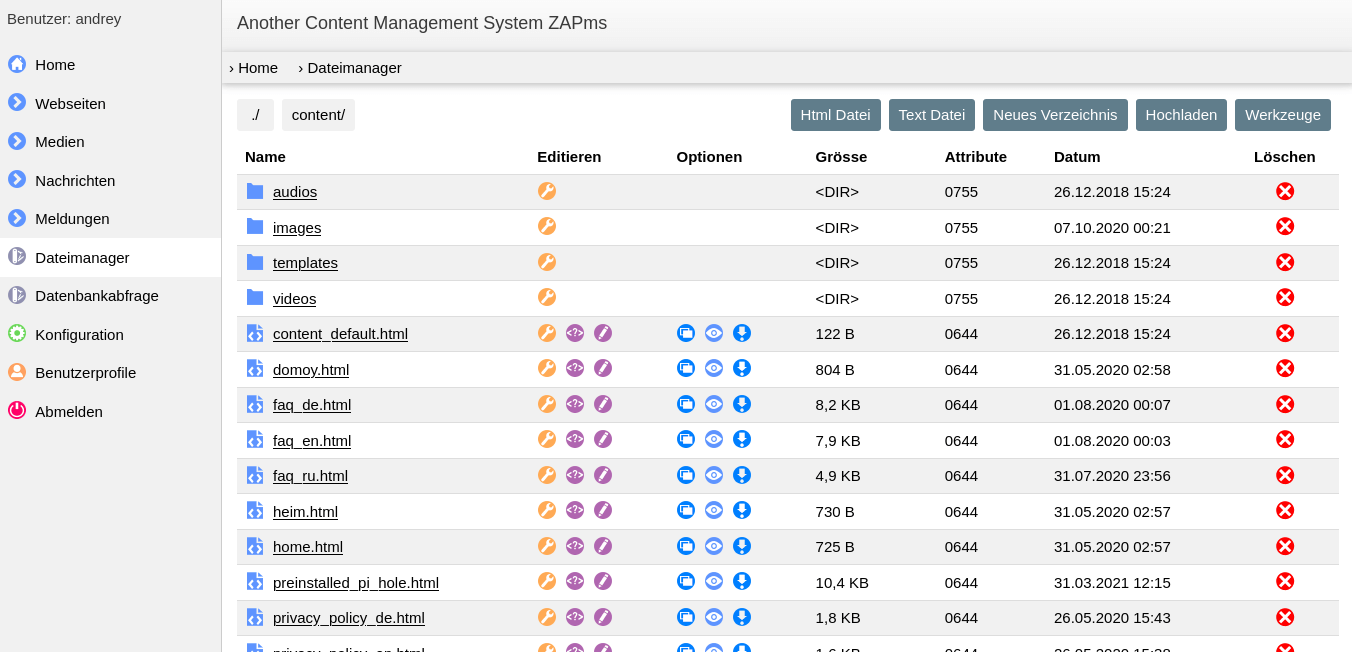Select Dateimanager in the sidebar
This screenshot has height=652, width=1352.
click(x=110, y=257)
